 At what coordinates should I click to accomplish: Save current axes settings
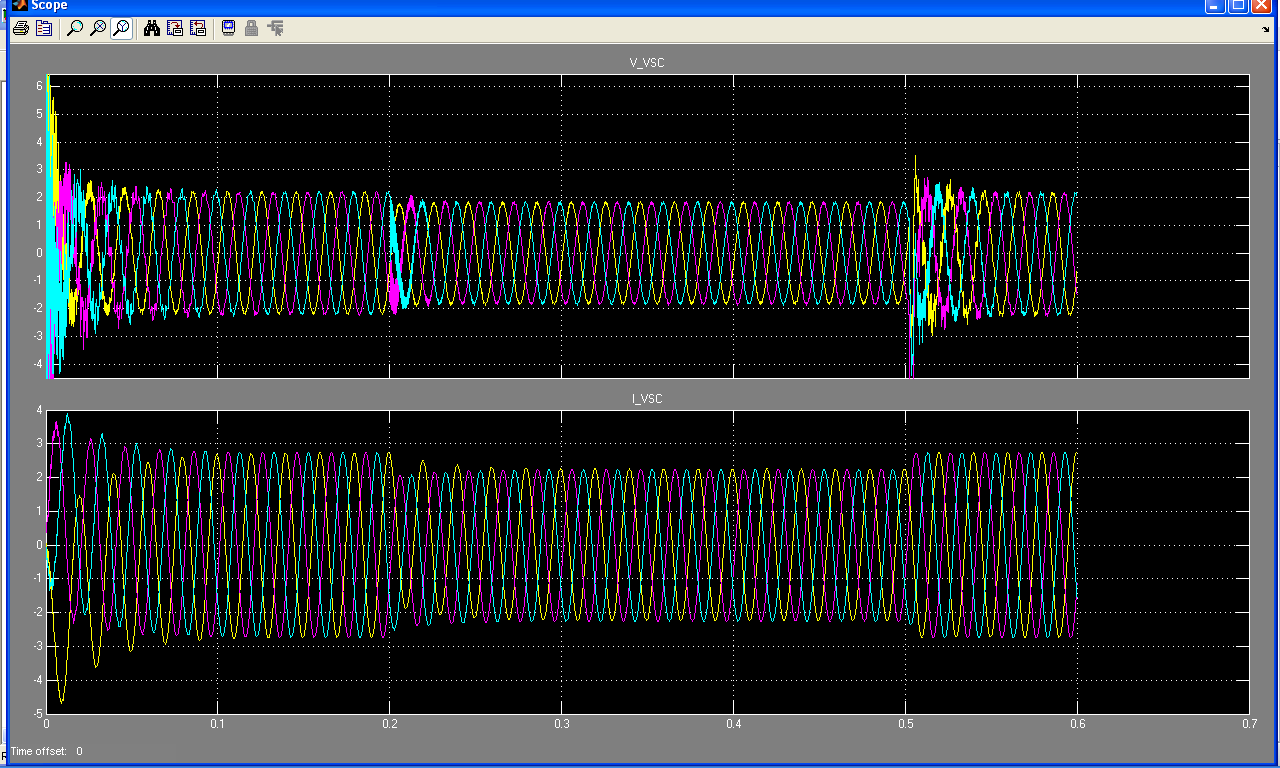175,28
